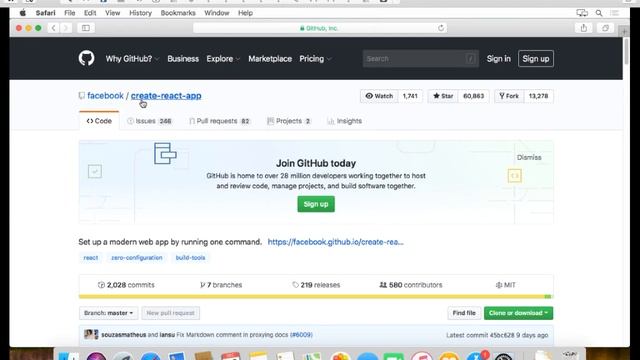
Task: Expand the Explore dropdown
Action: (x=223, y=59)
